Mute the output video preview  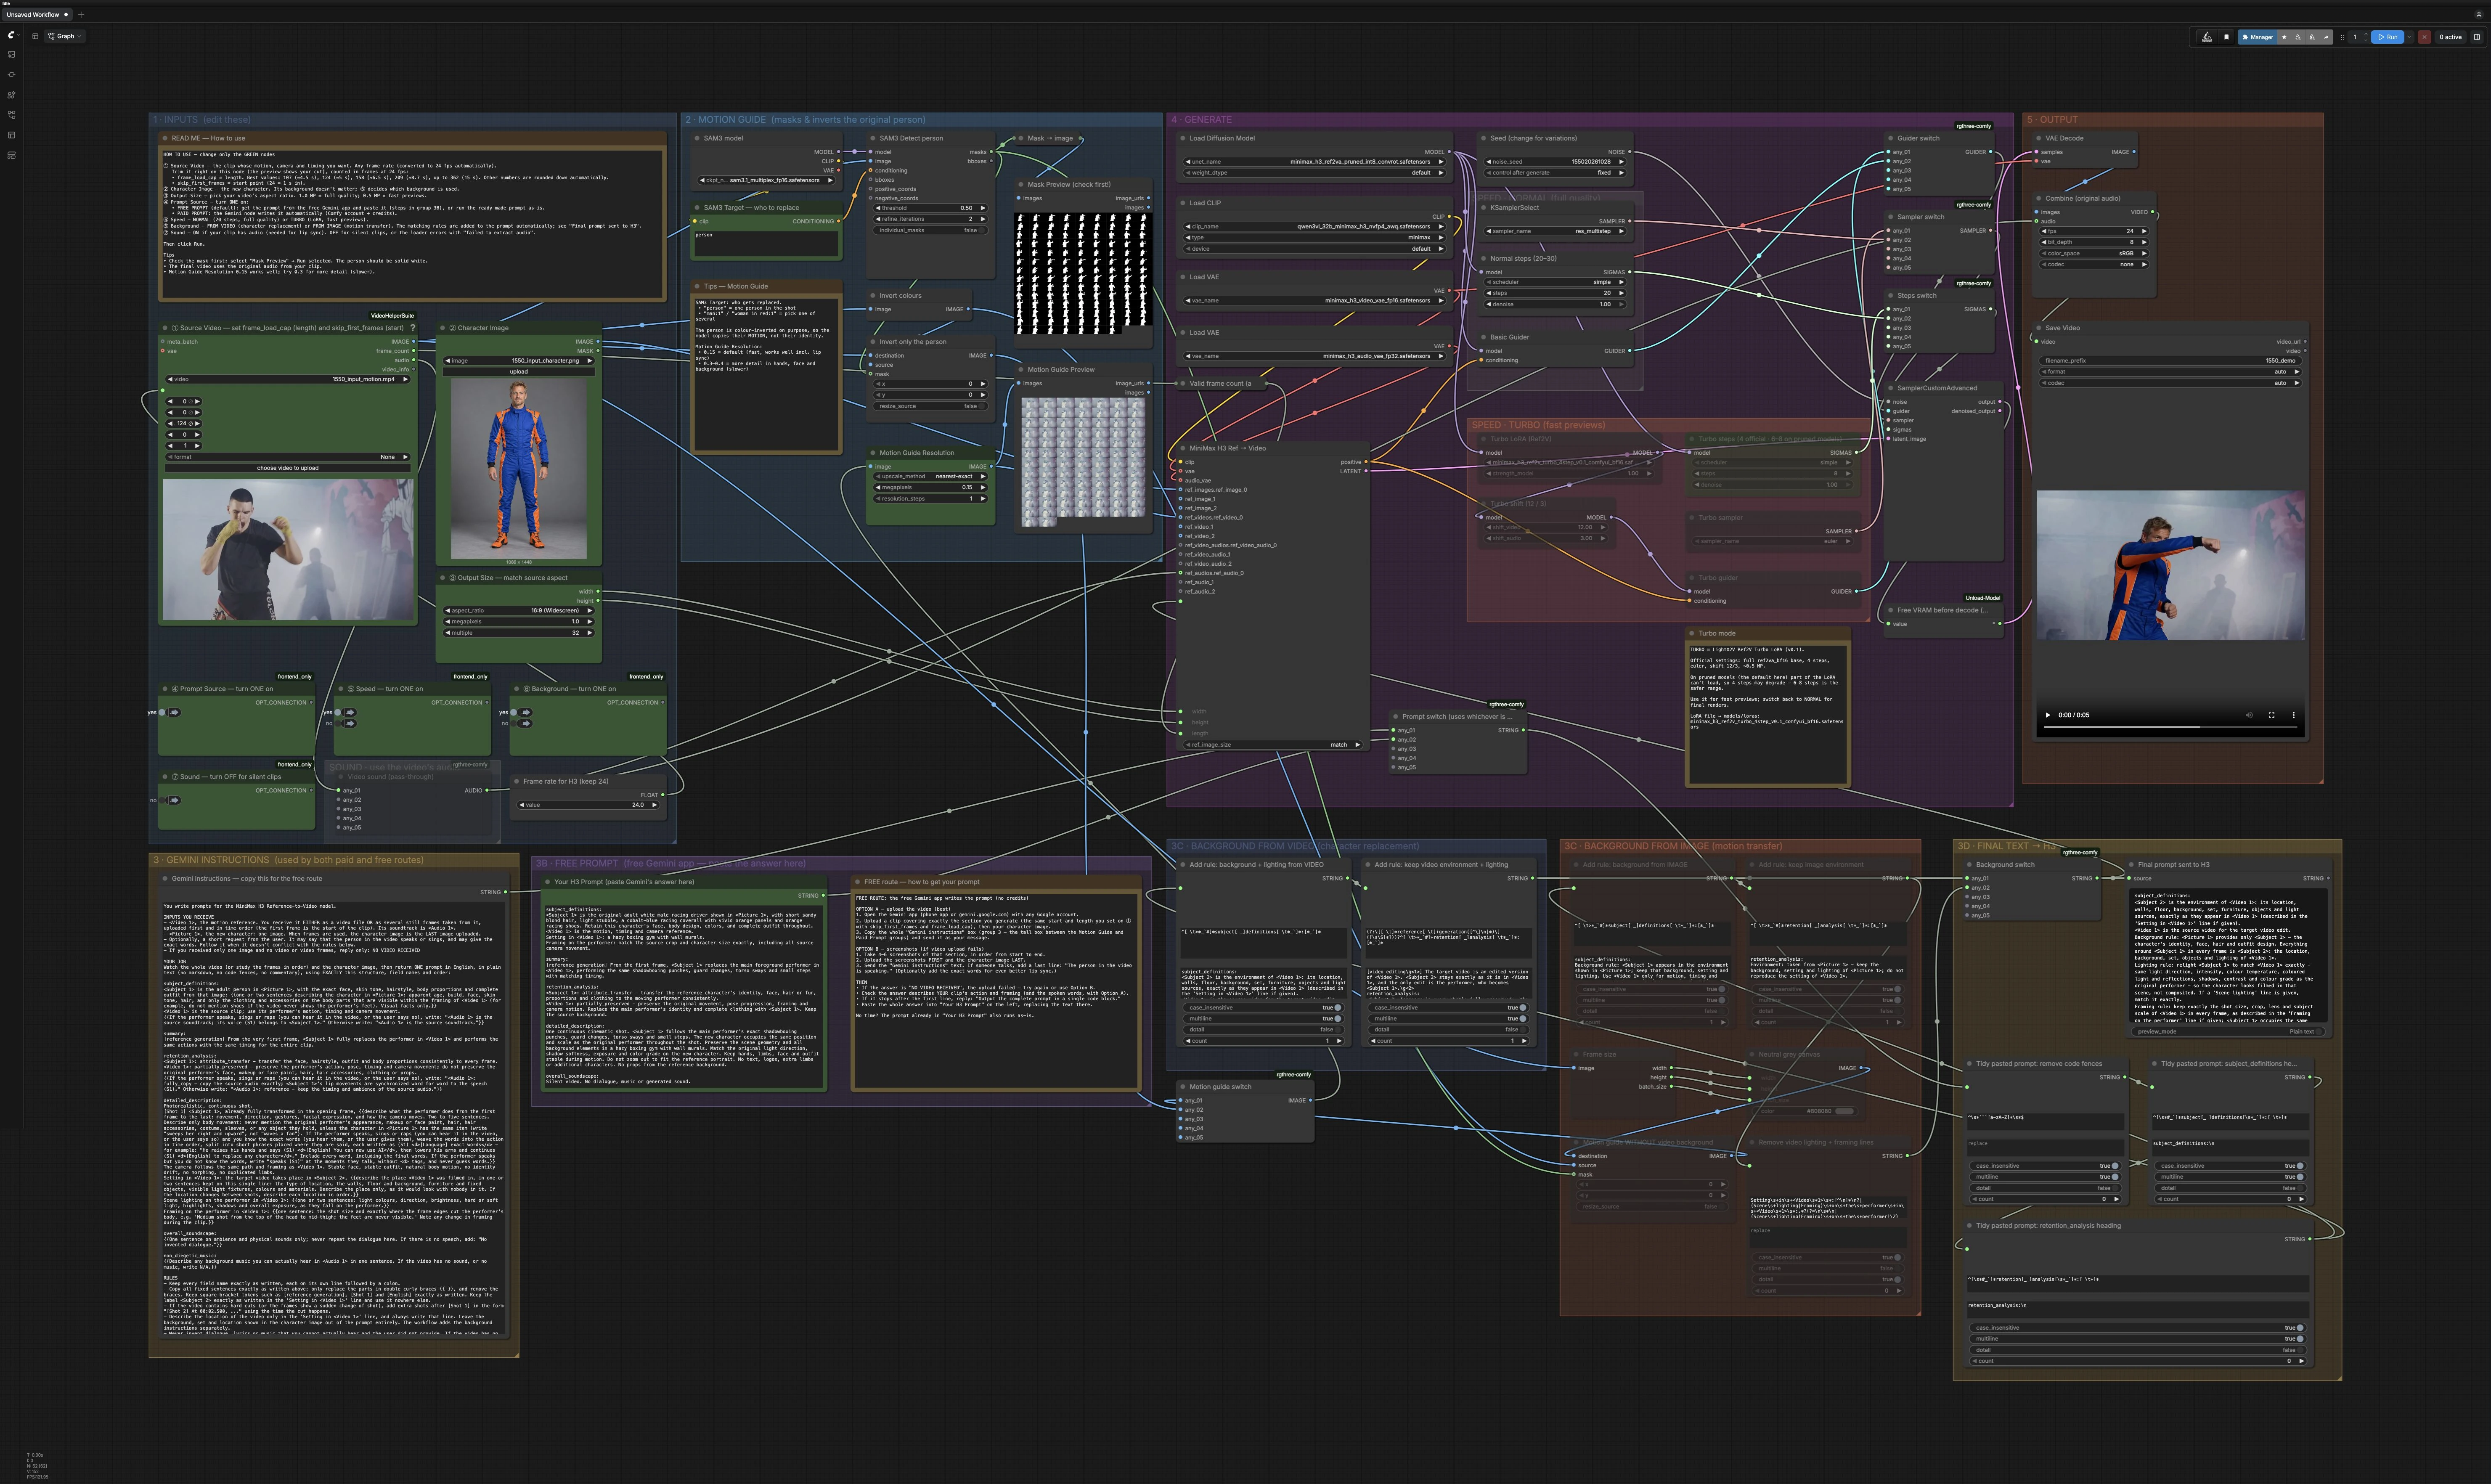click(x=2249, y=715)
